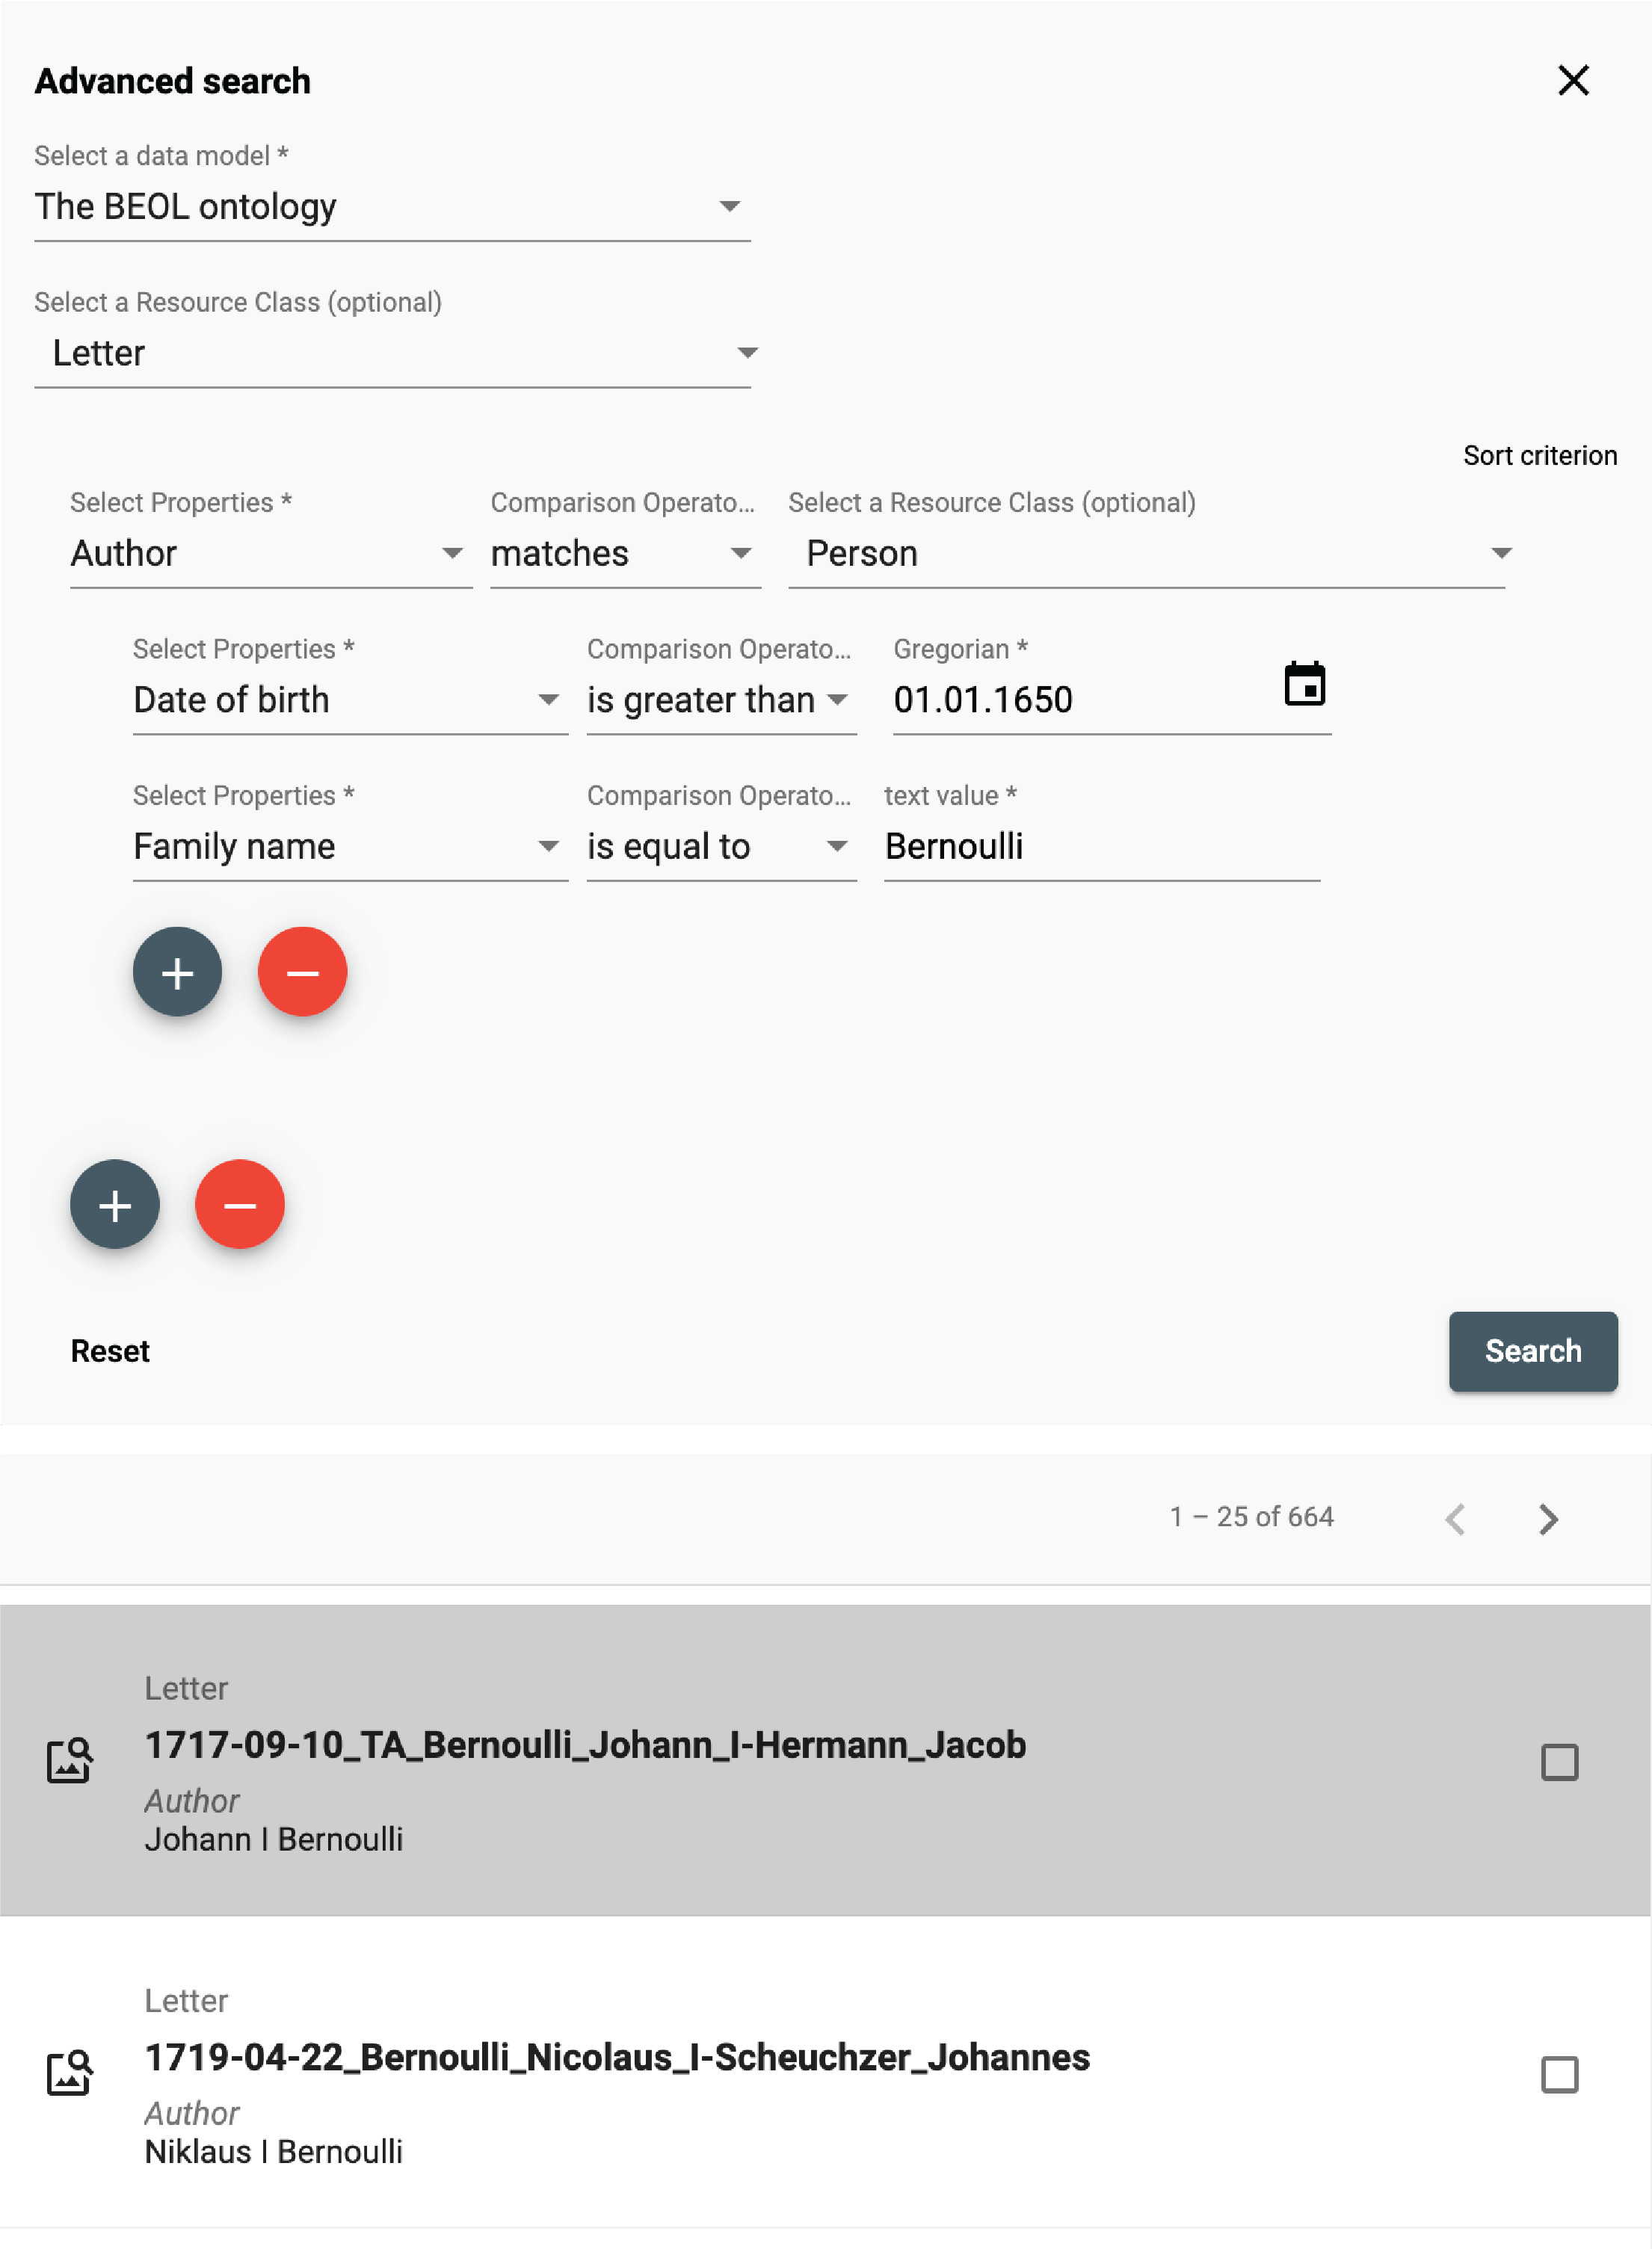Click Reset to clear all search filters

pyautogui.click(x=110, y=1350)
